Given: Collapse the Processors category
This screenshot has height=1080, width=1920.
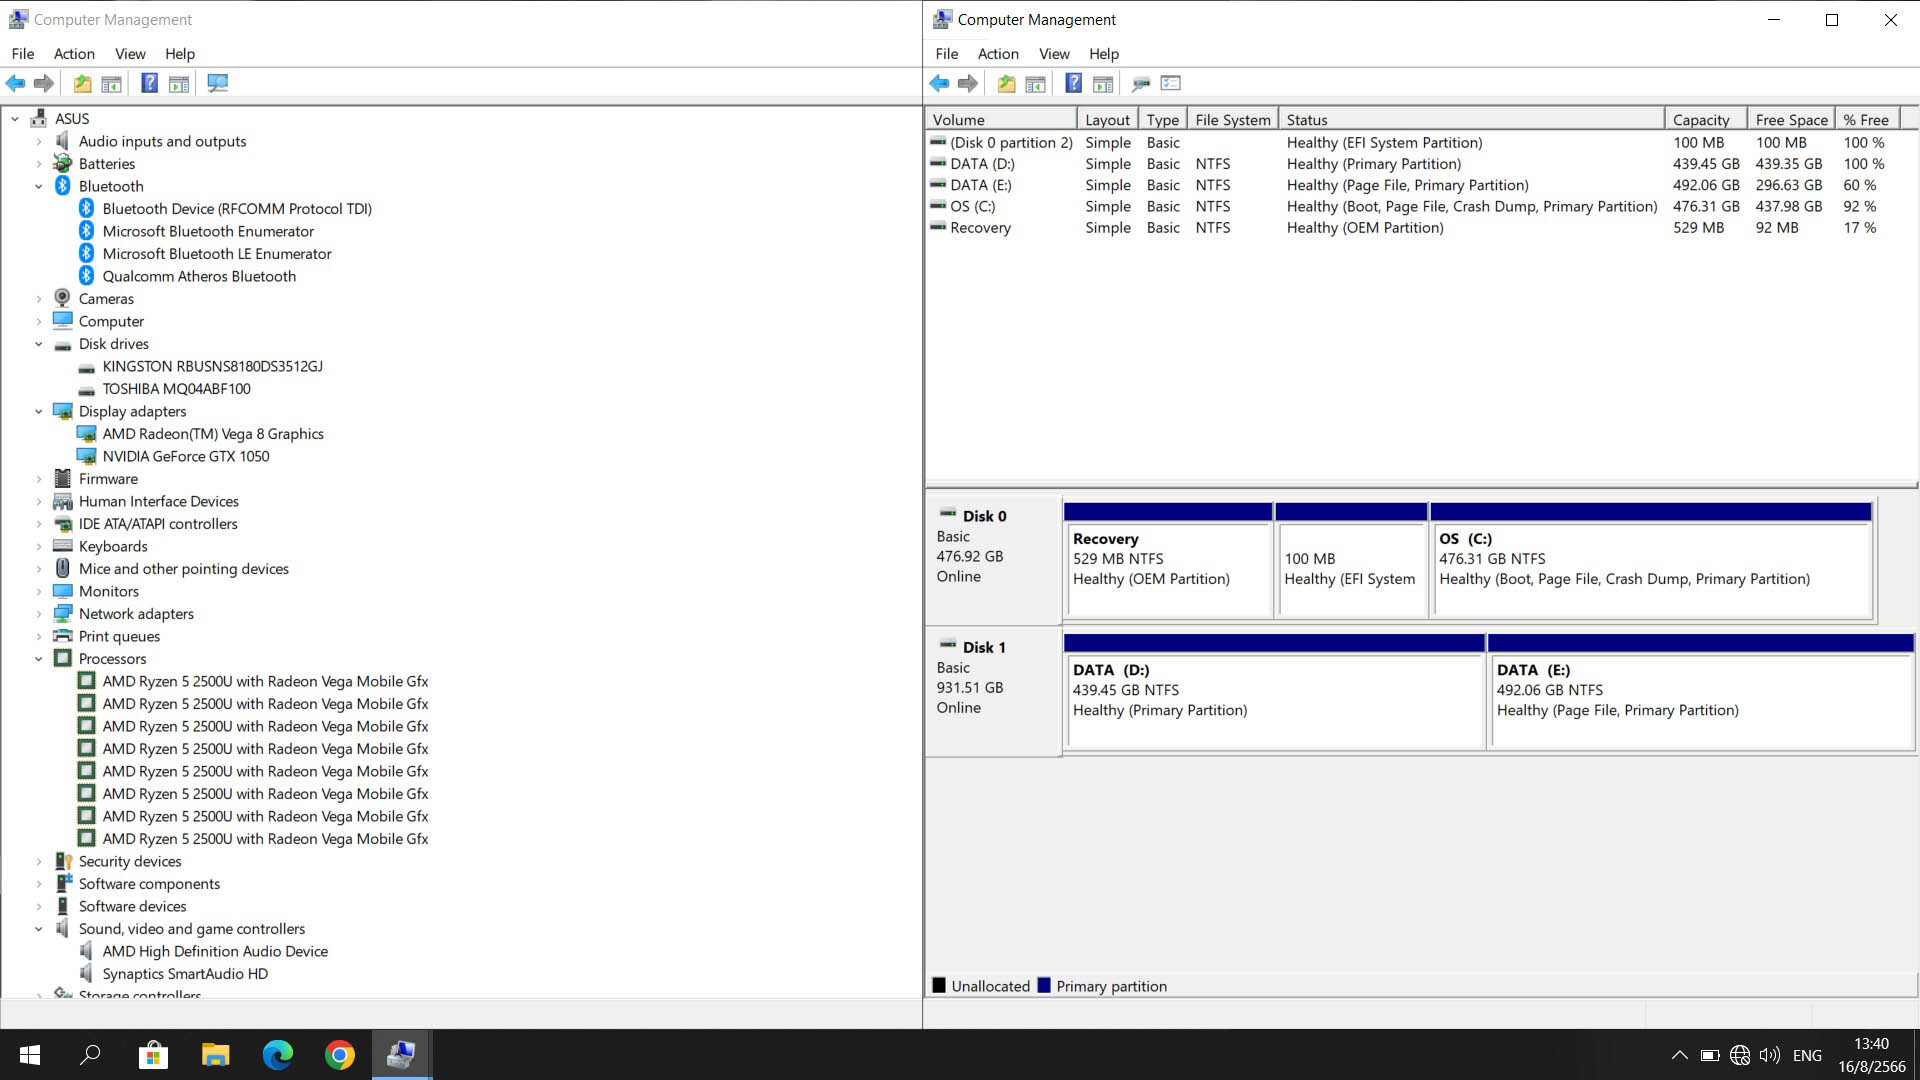Looking at the screenshot, I should 39,659.
